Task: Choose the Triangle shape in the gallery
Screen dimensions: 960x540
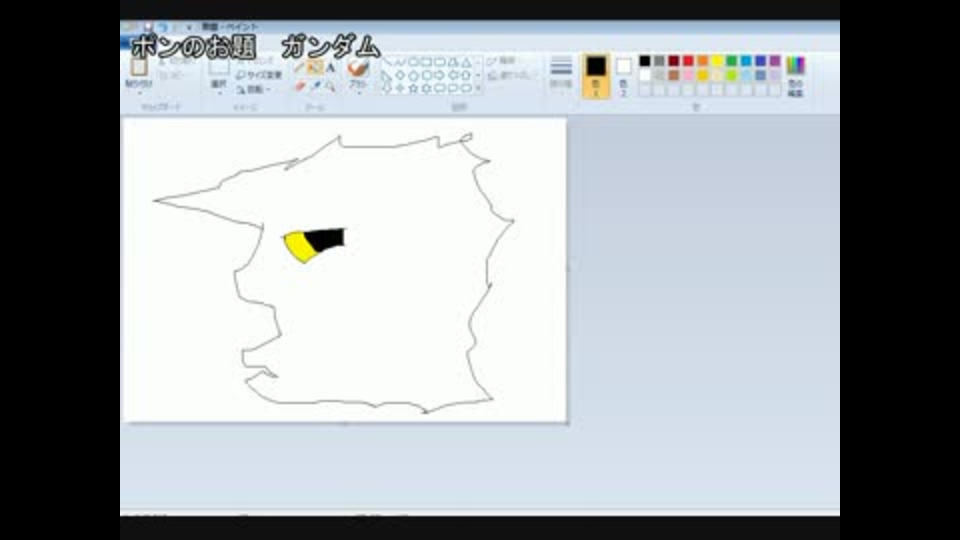Action: pos(467,62)
